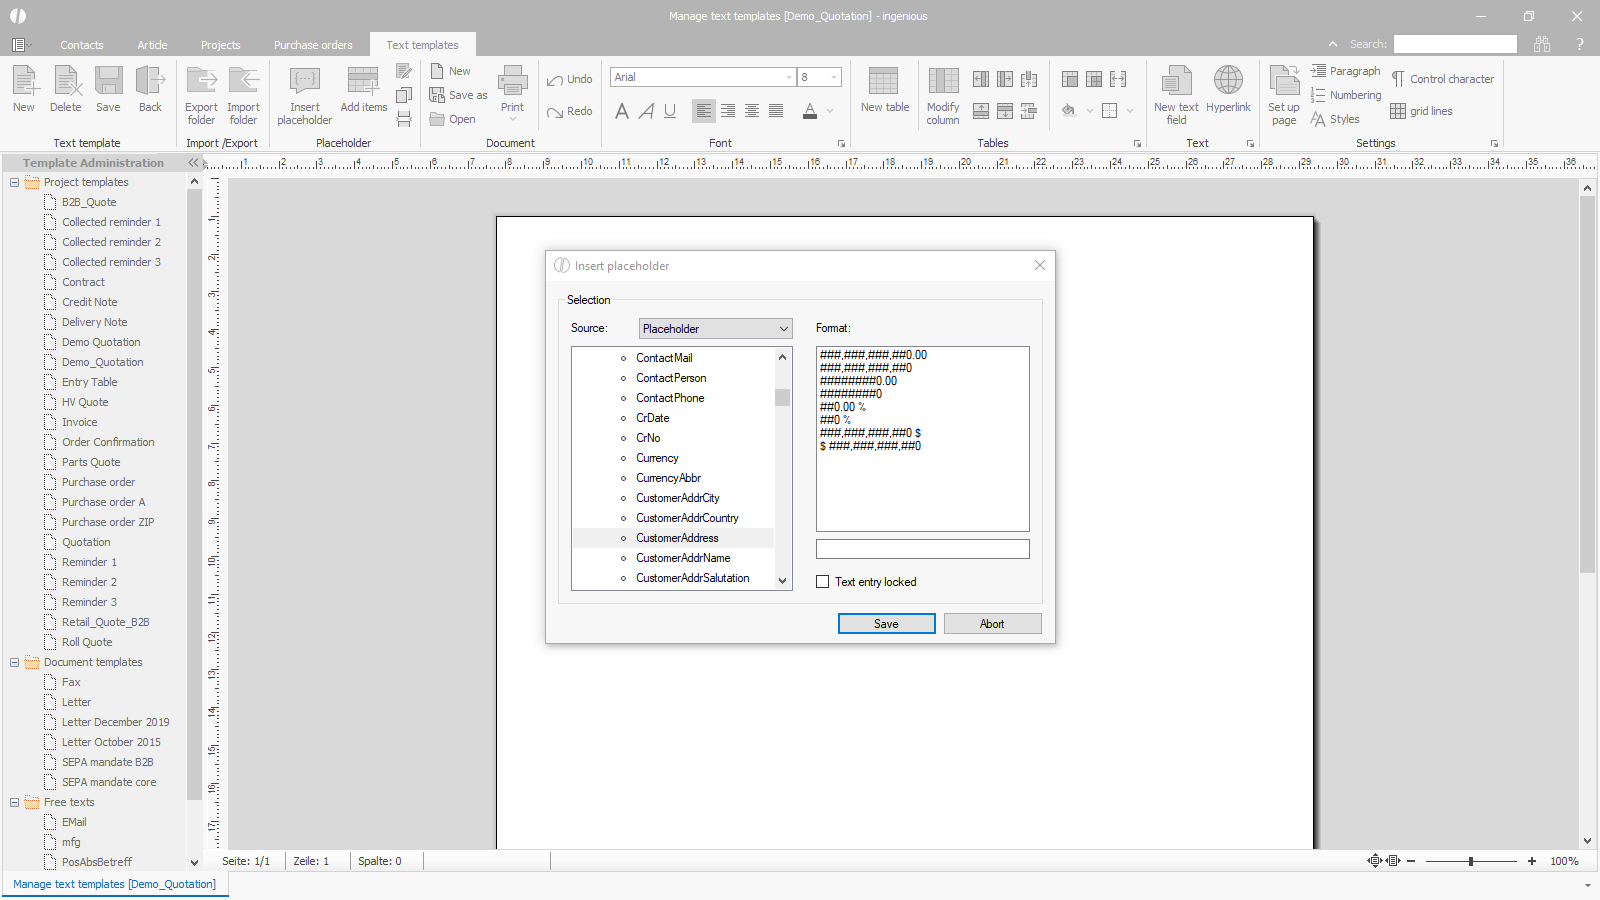Open the Contacts tab
This screenshot has height=900, width=1600.
81,45
